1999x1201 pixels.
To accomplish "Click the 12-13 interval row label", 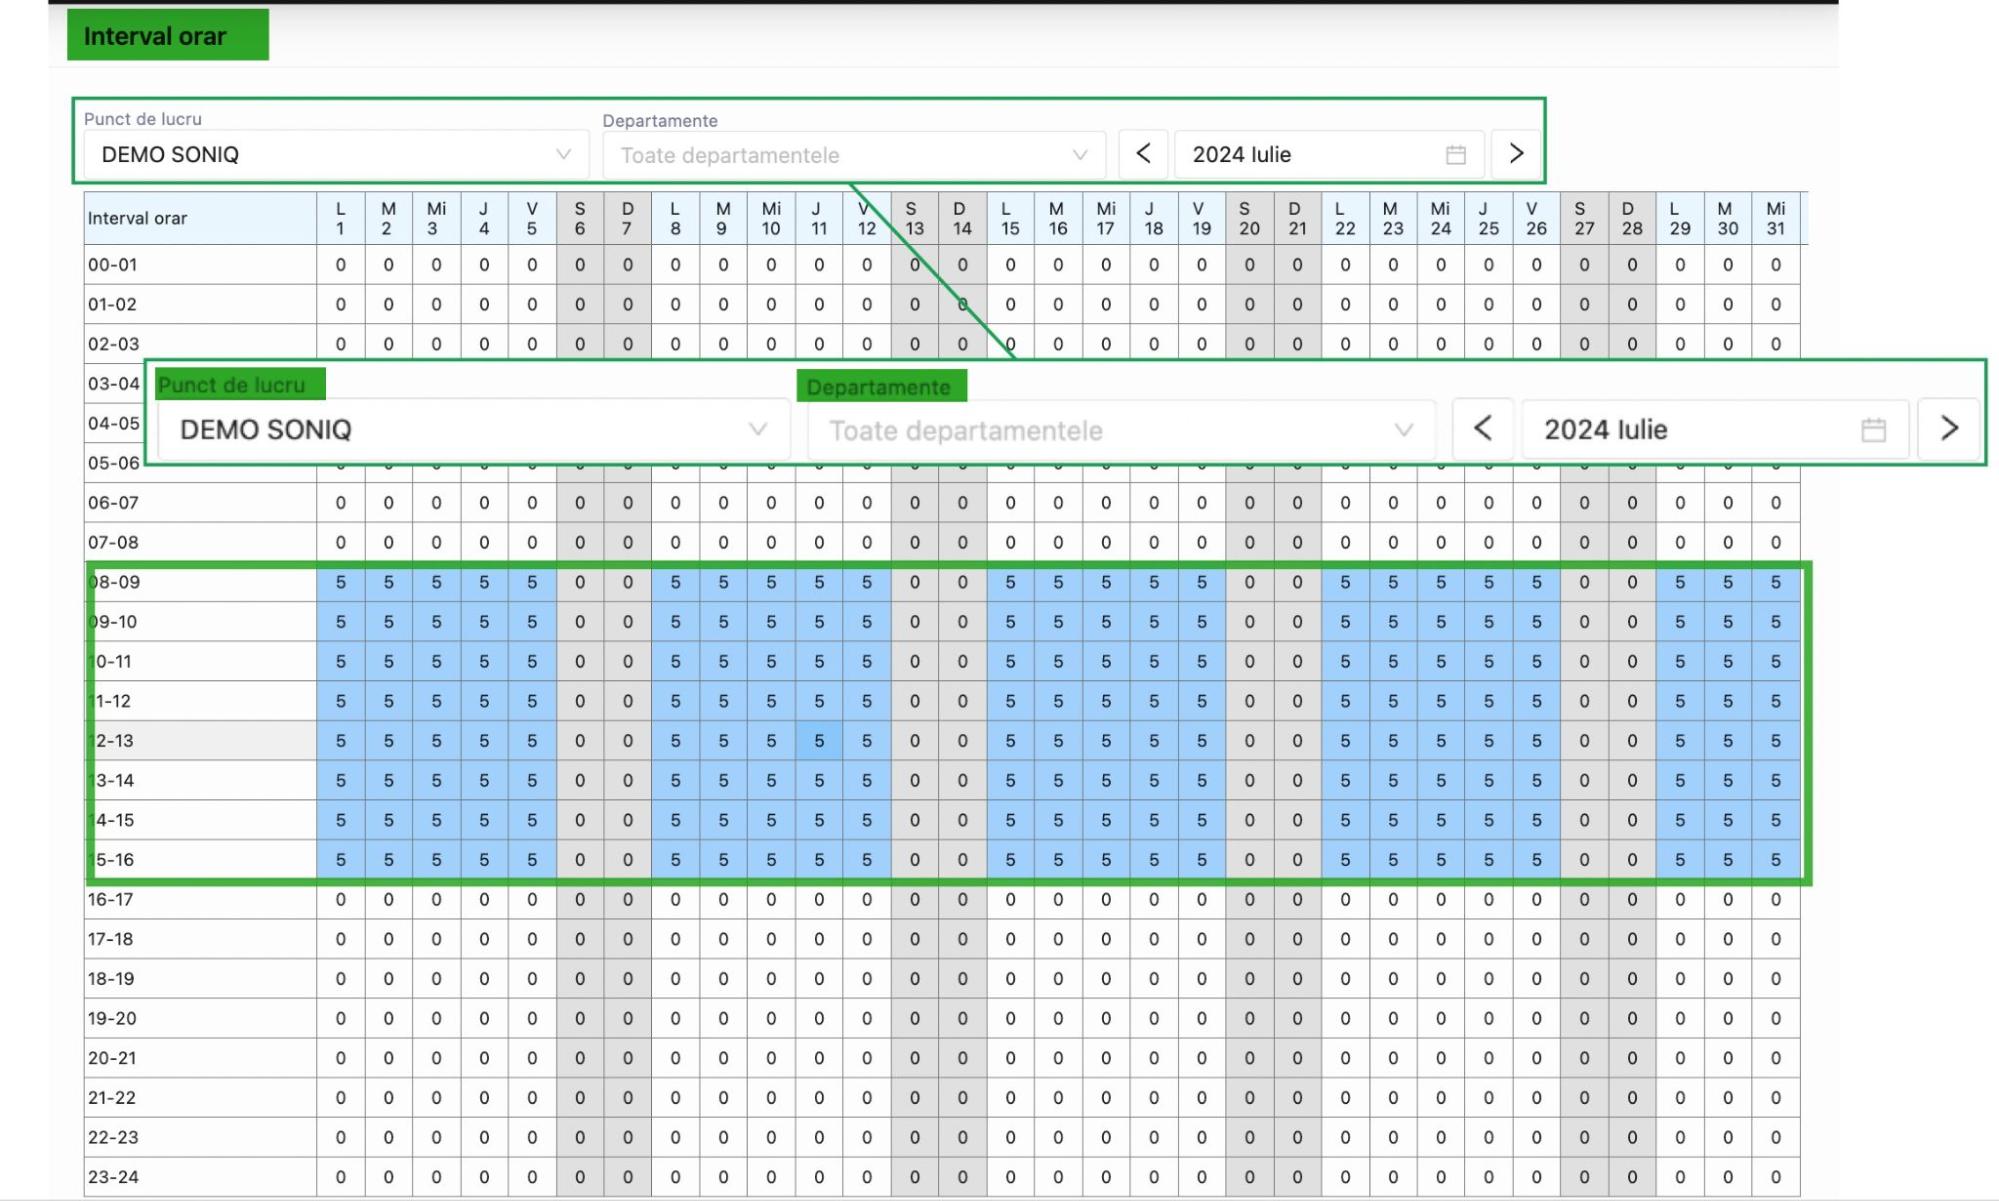I will tap(200, 741).
